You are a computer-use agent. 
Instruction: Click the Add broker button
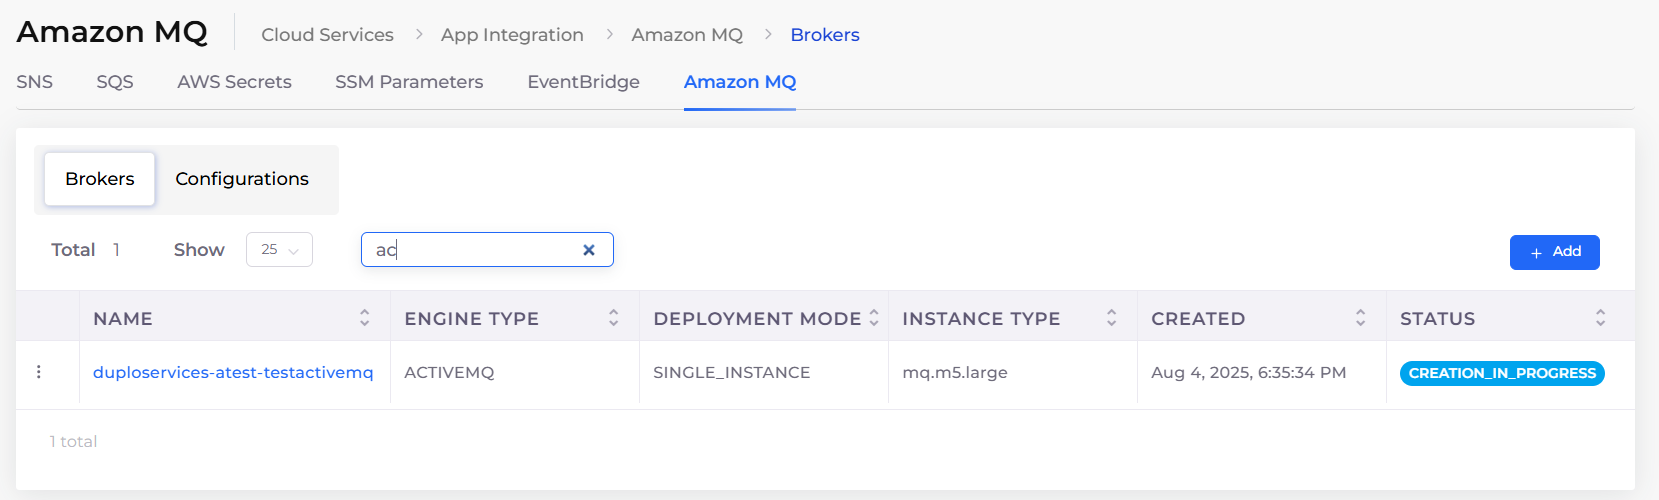(x=1554, y=252)
